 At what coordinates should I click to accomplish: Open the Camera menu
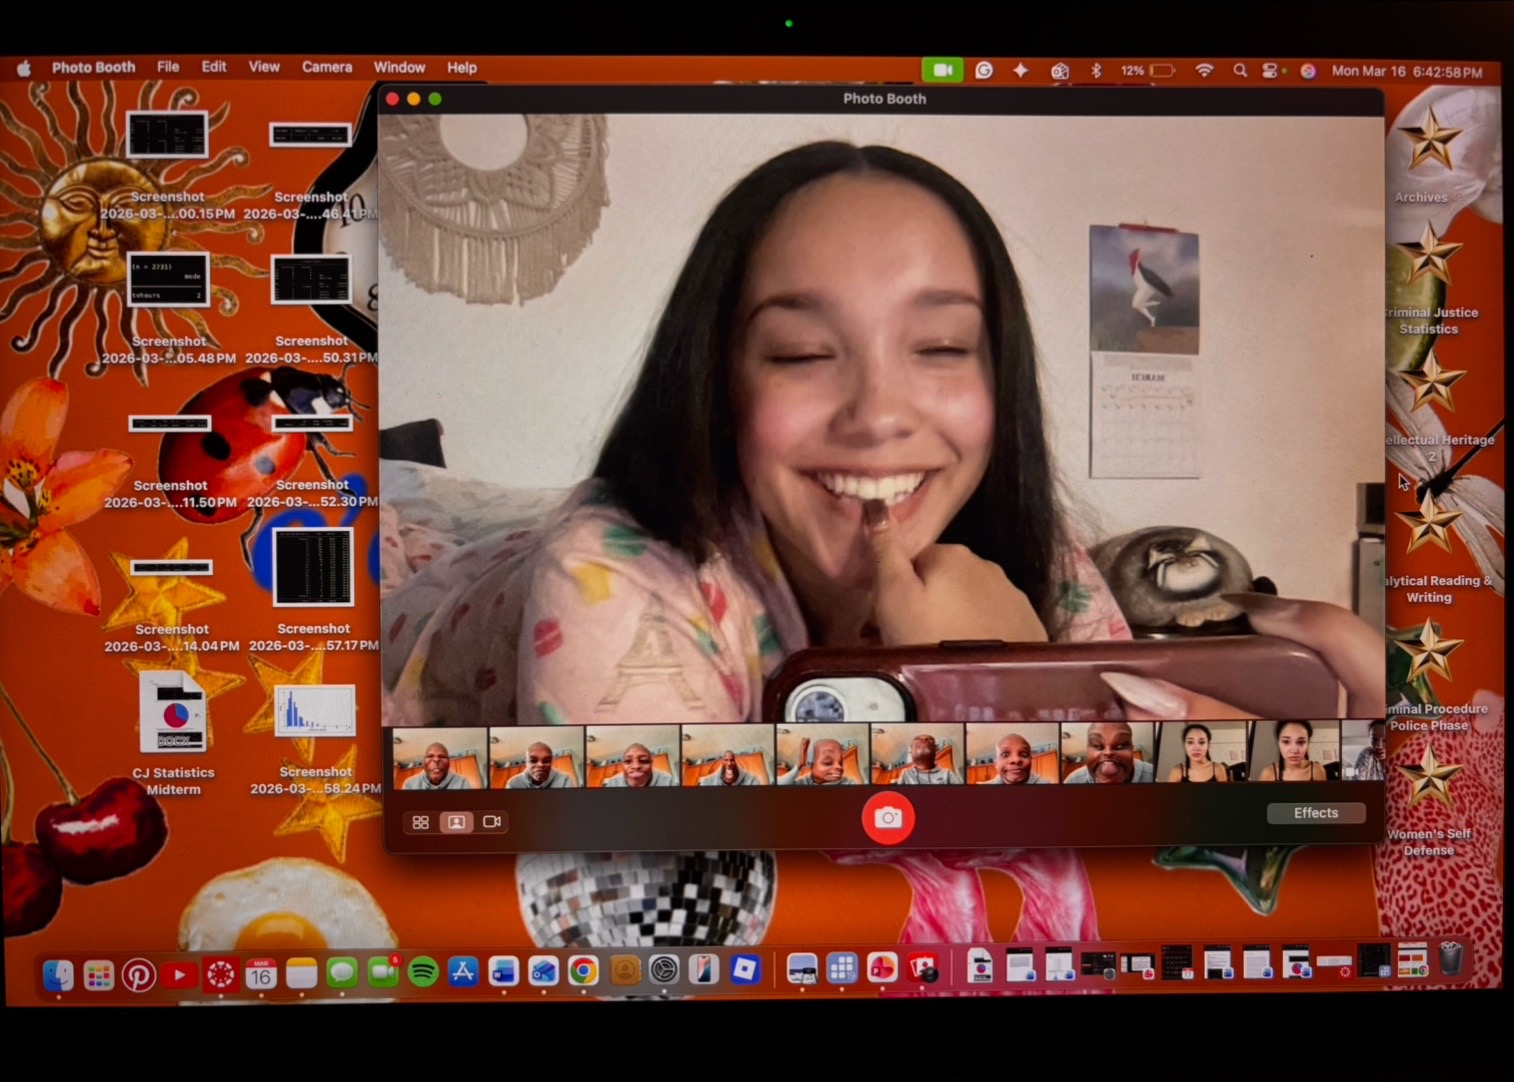pyautogui.click(x=327, y=67)
